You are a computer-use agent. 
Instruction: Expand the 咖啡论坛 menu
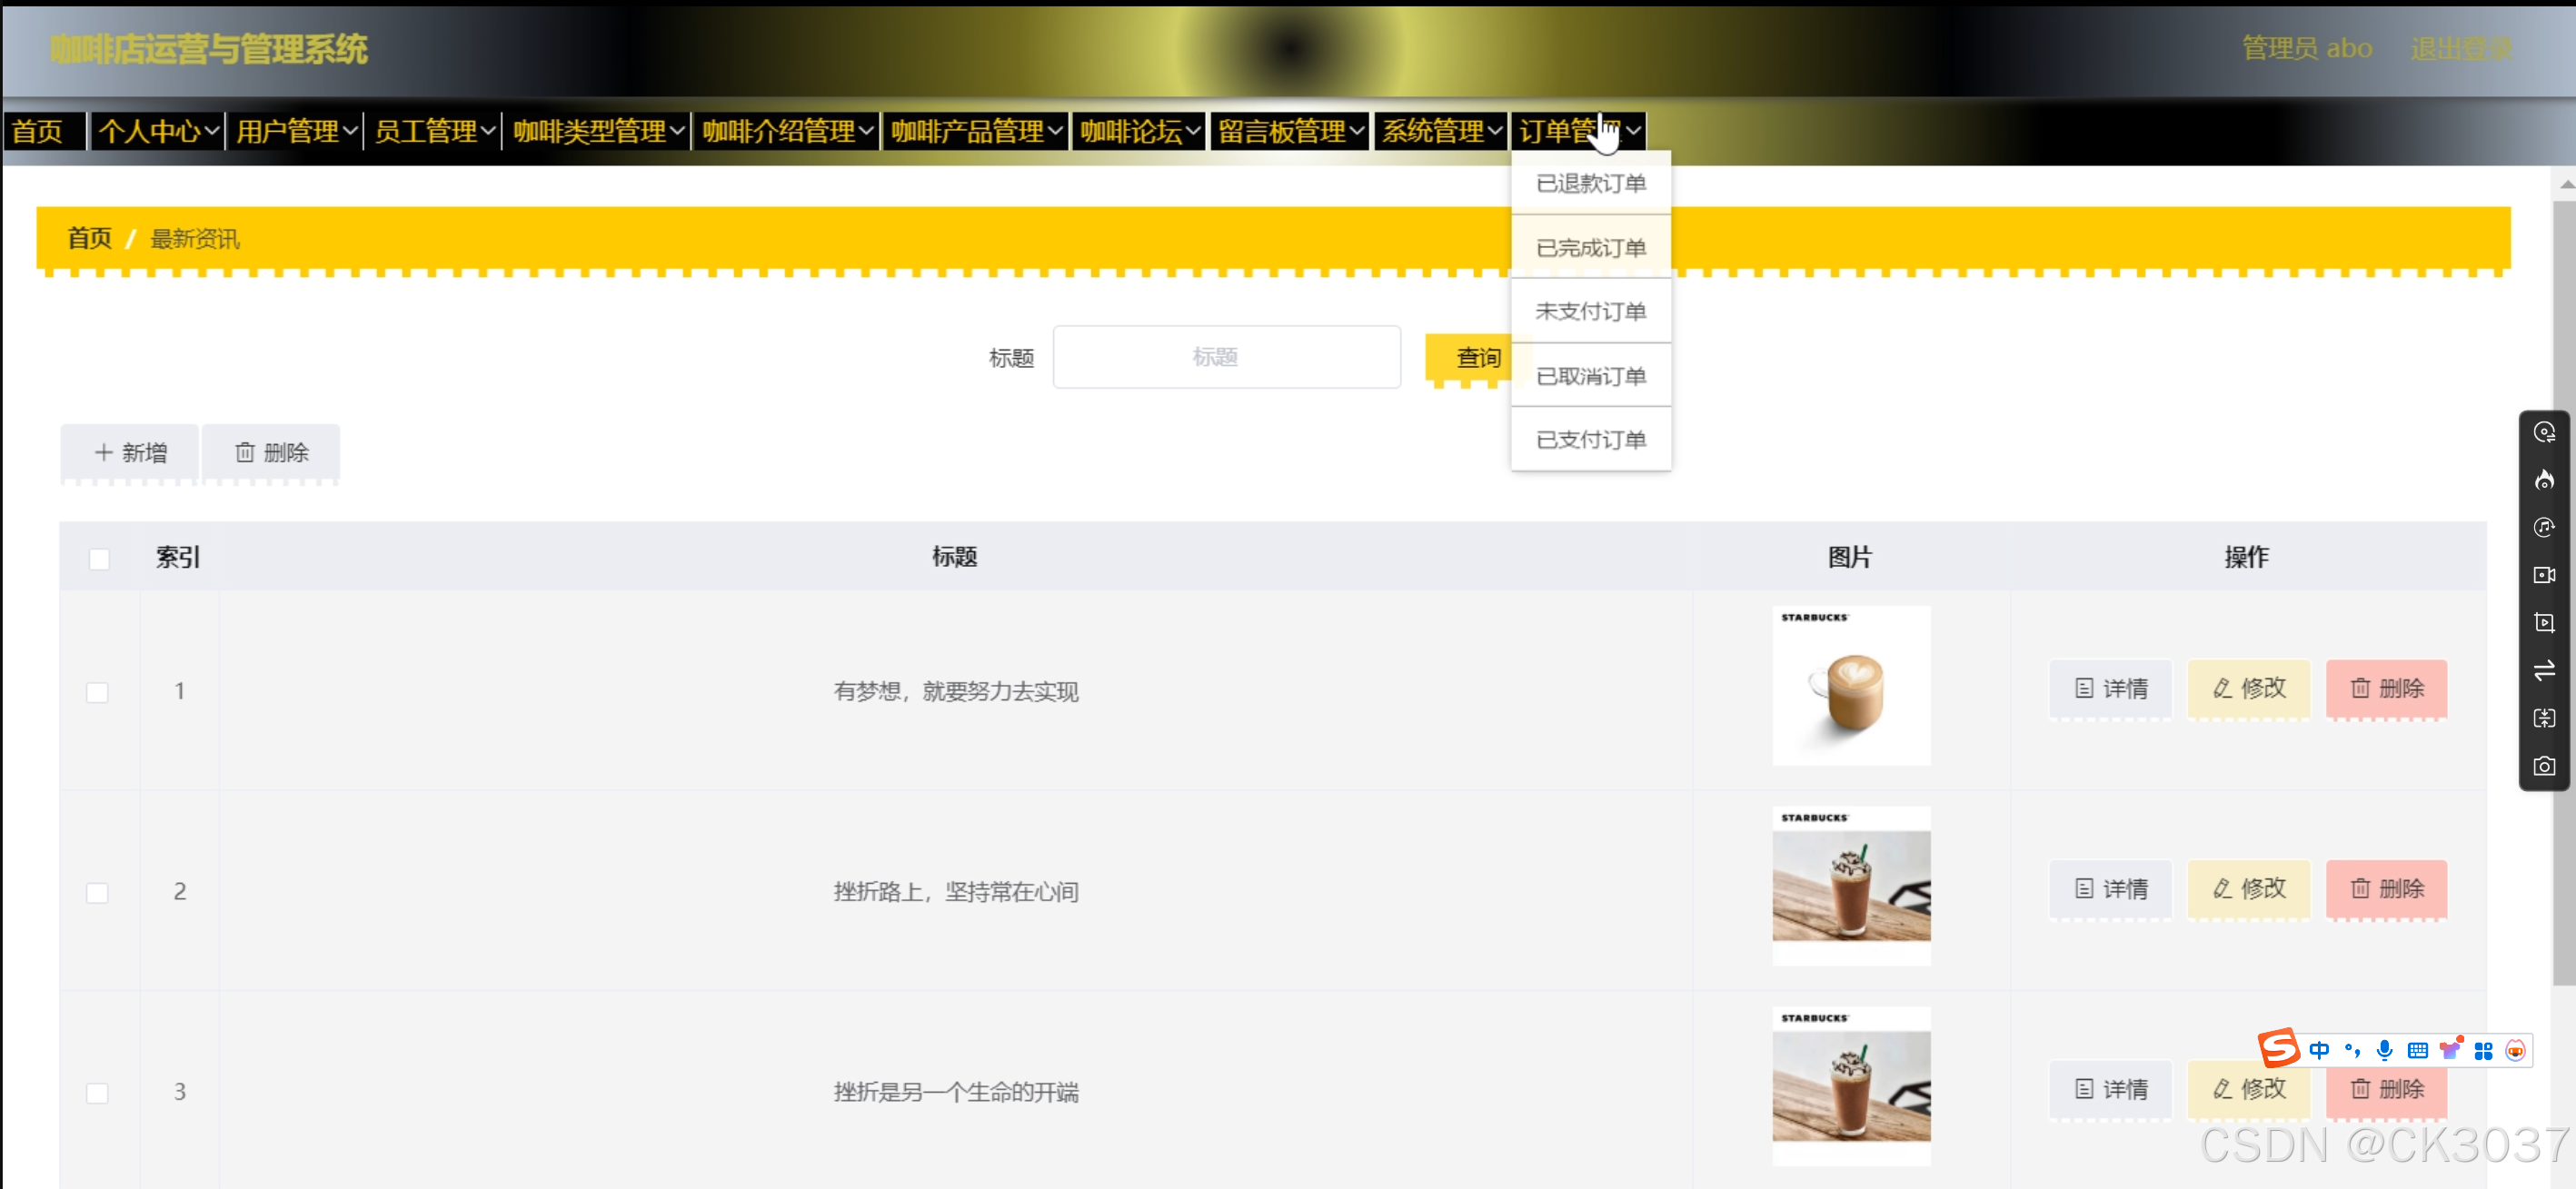[1139, 131]
